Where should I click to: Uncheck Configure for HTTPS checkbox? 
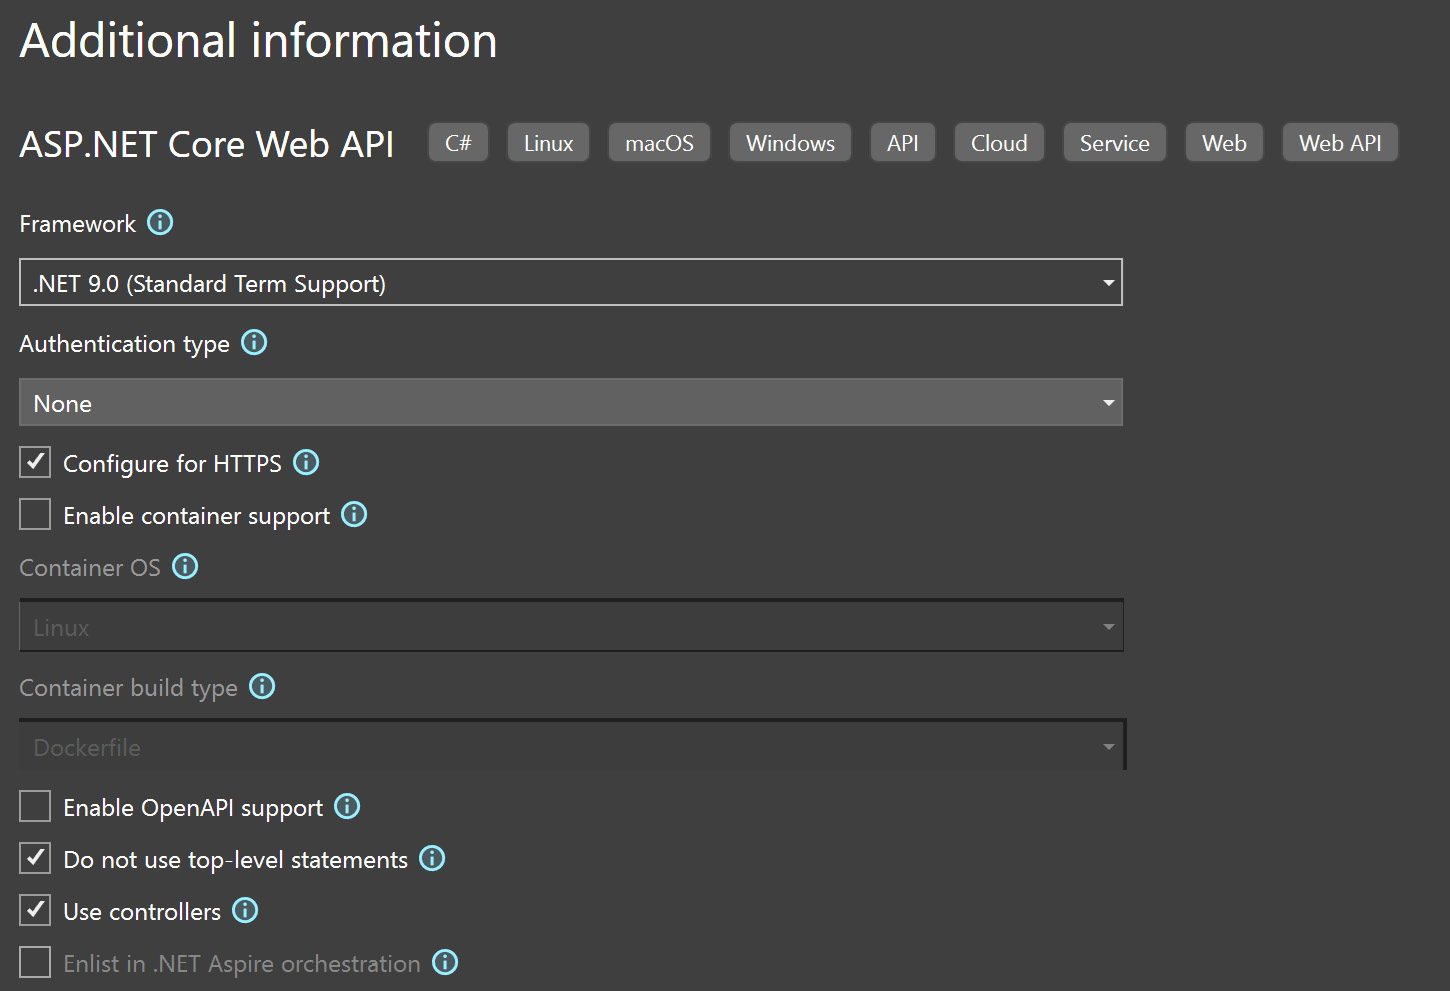click(x=35, y=462)
